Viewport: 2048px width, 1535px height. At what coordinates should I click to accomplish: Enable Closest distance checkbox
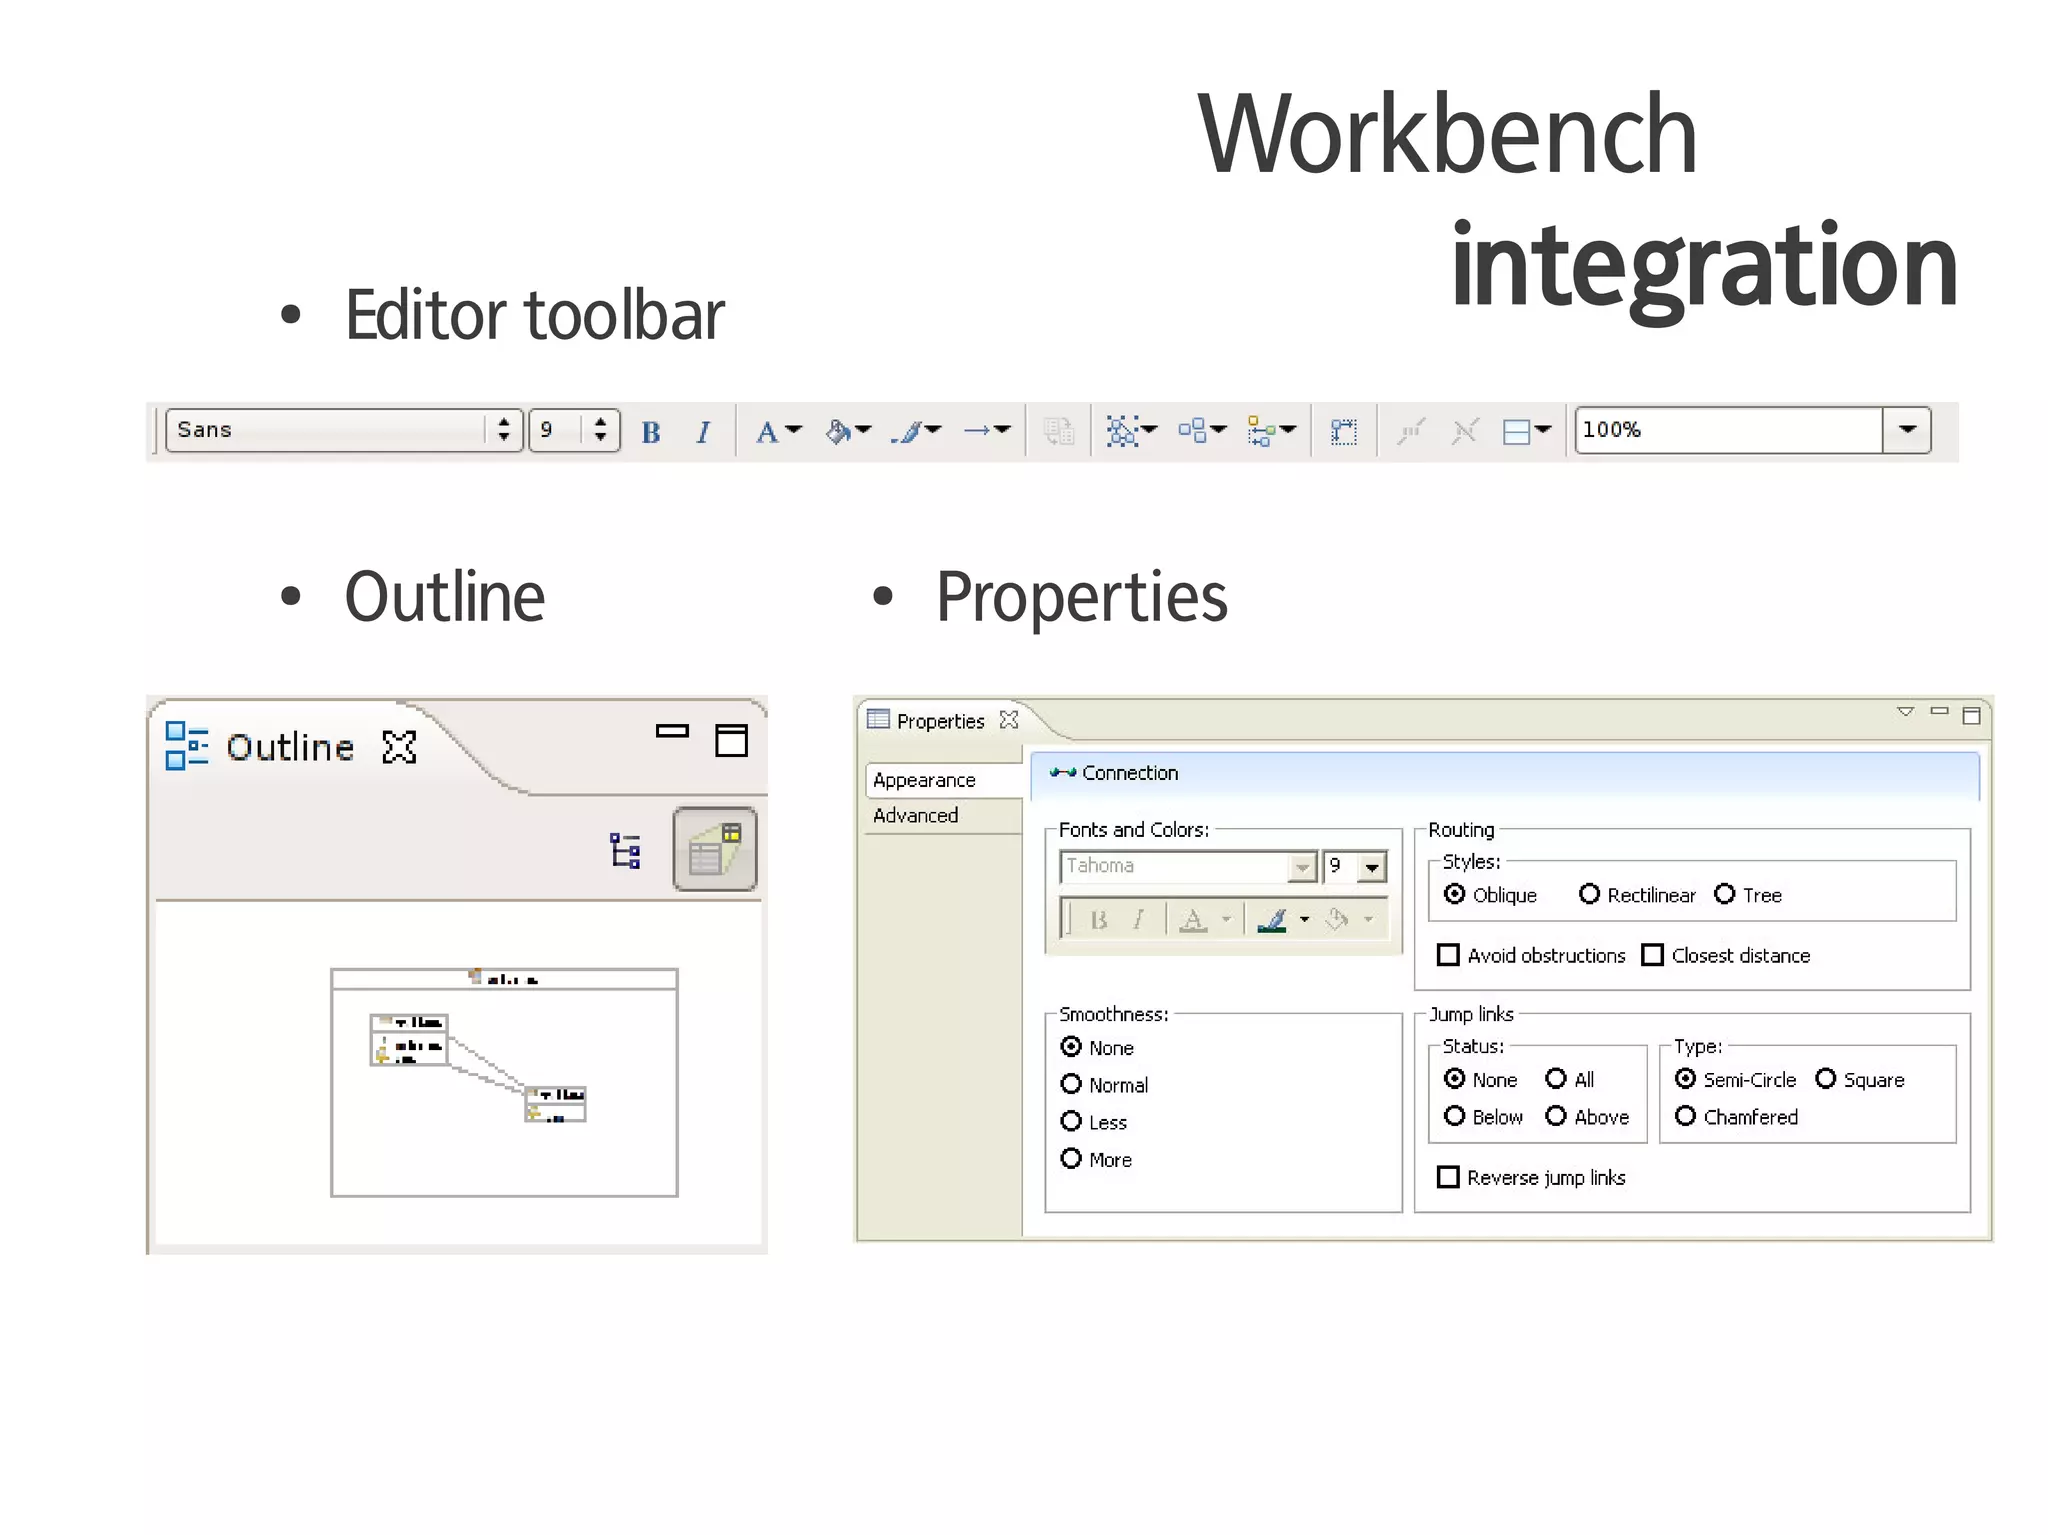click(x=1653, y=955)
